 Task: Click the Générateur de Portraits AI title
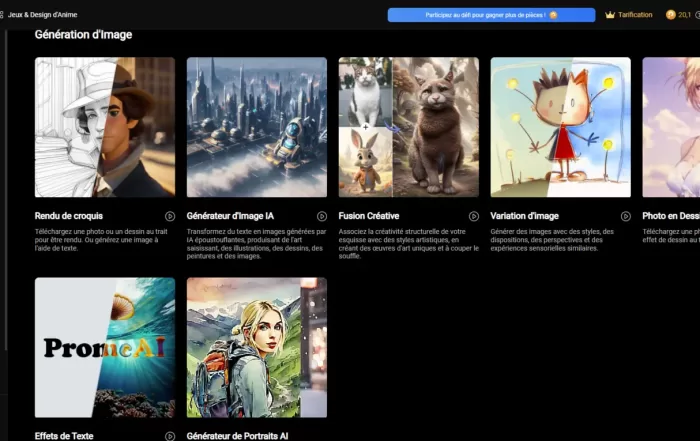click(237, 436)
